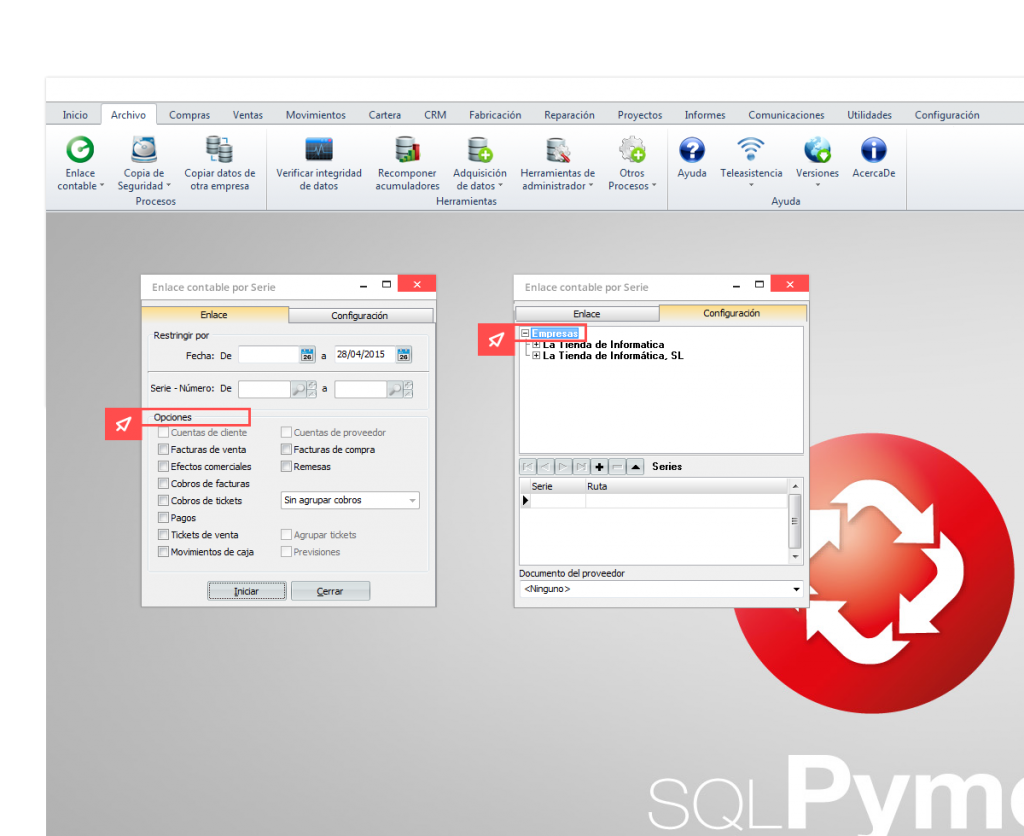The height and width of the screenshot is (836, 1024).
Task: Open Herramientas de administrador
Action: [x=557, y=151]
